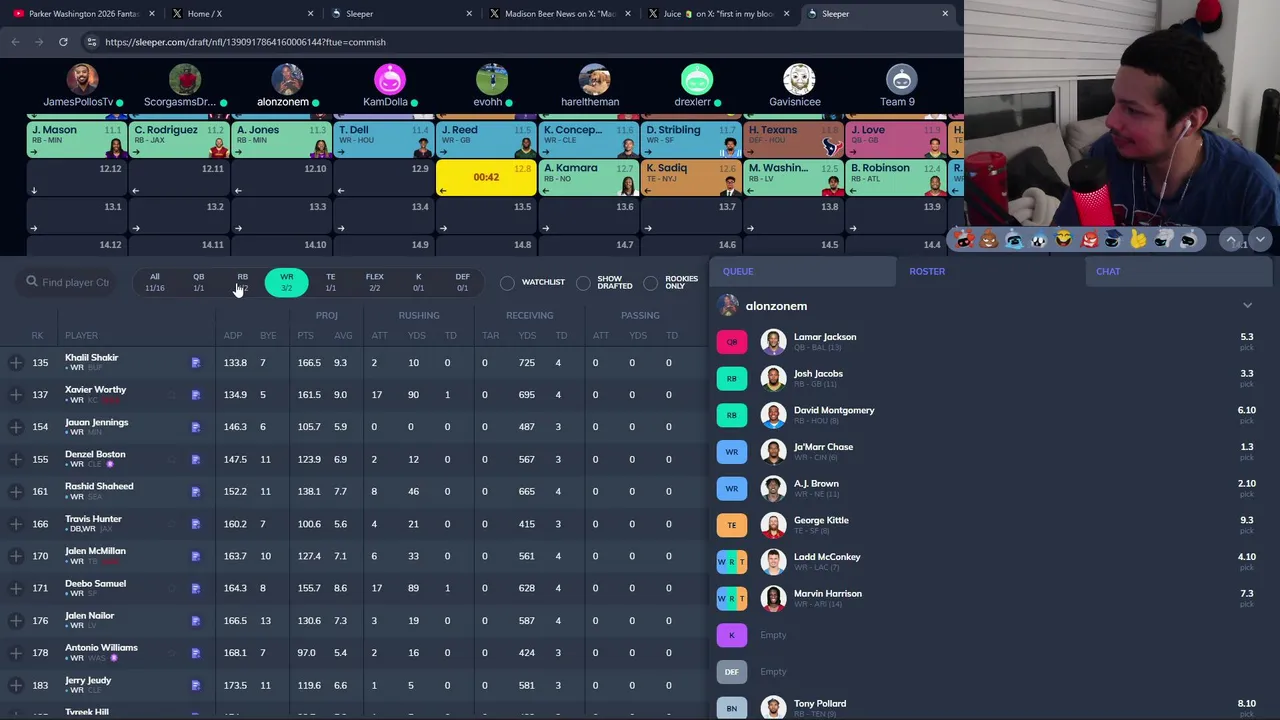Show FLEX eligible players
The image size is (1280, 720).
(374, 283)
